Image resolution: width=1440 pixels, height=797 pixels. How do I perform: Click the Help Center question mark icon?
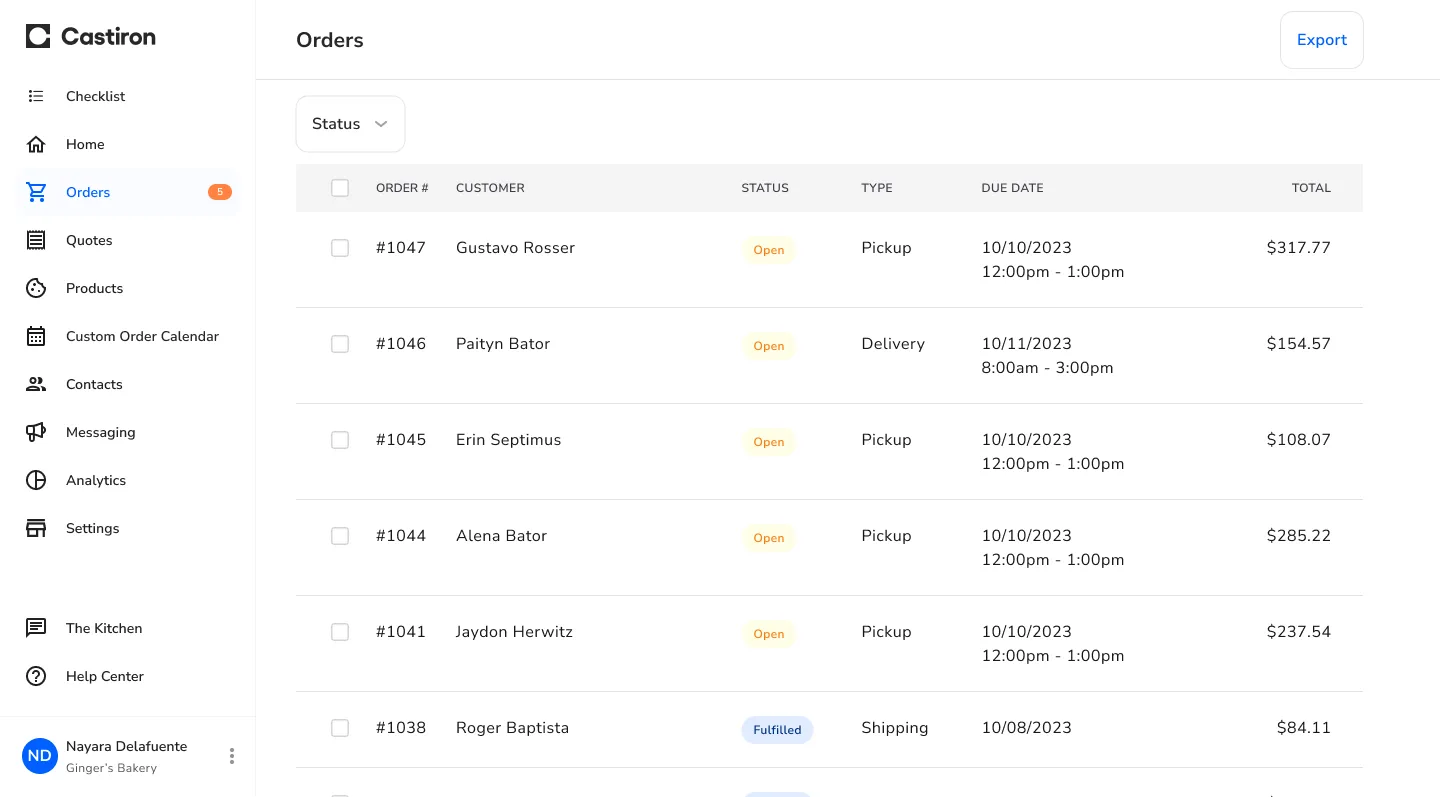36,676
